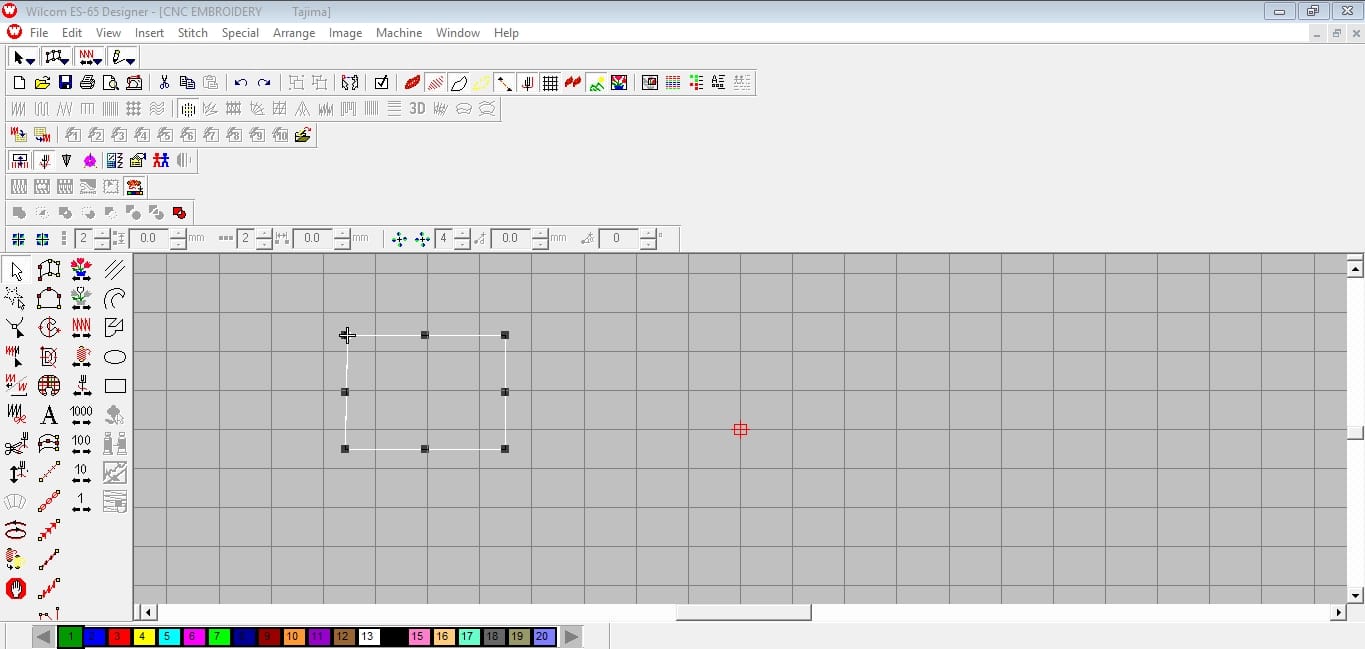This screenshot has height=649, width=1365.
Task: Open a file with the folder icon
Action: point(42,83)
